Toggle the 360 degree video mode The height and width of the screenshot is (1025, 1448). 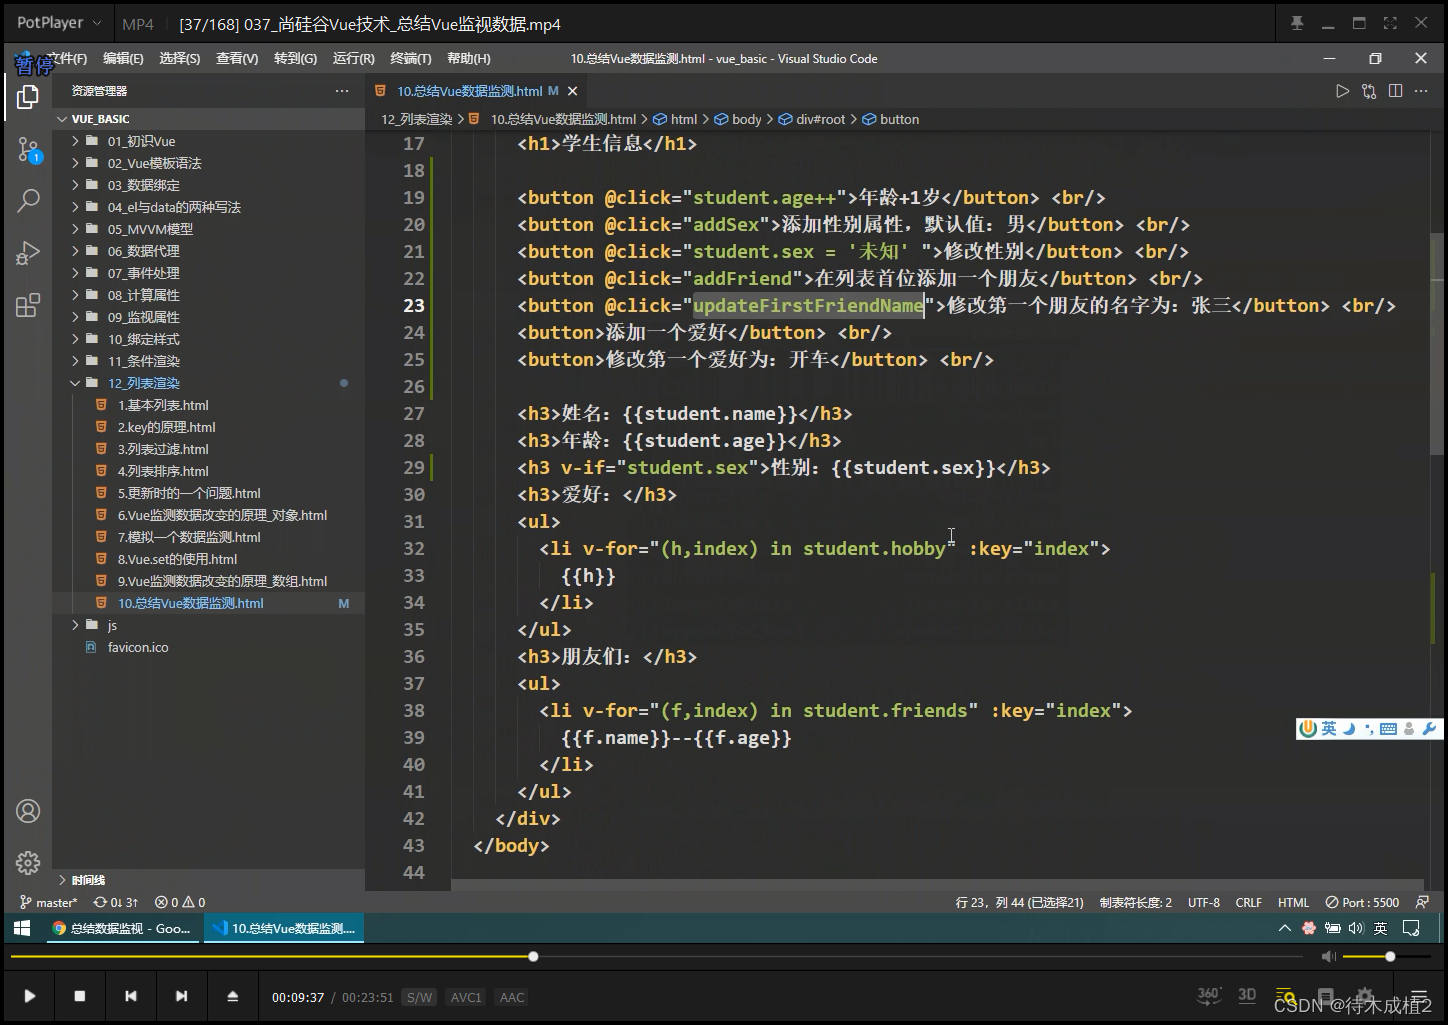(x=1209, y=995)
